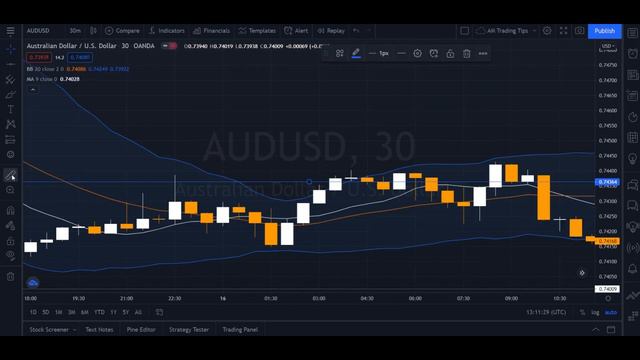640x360 pixels.
Task: Open the Indicators dialog
Action: [x=167, y=31]
